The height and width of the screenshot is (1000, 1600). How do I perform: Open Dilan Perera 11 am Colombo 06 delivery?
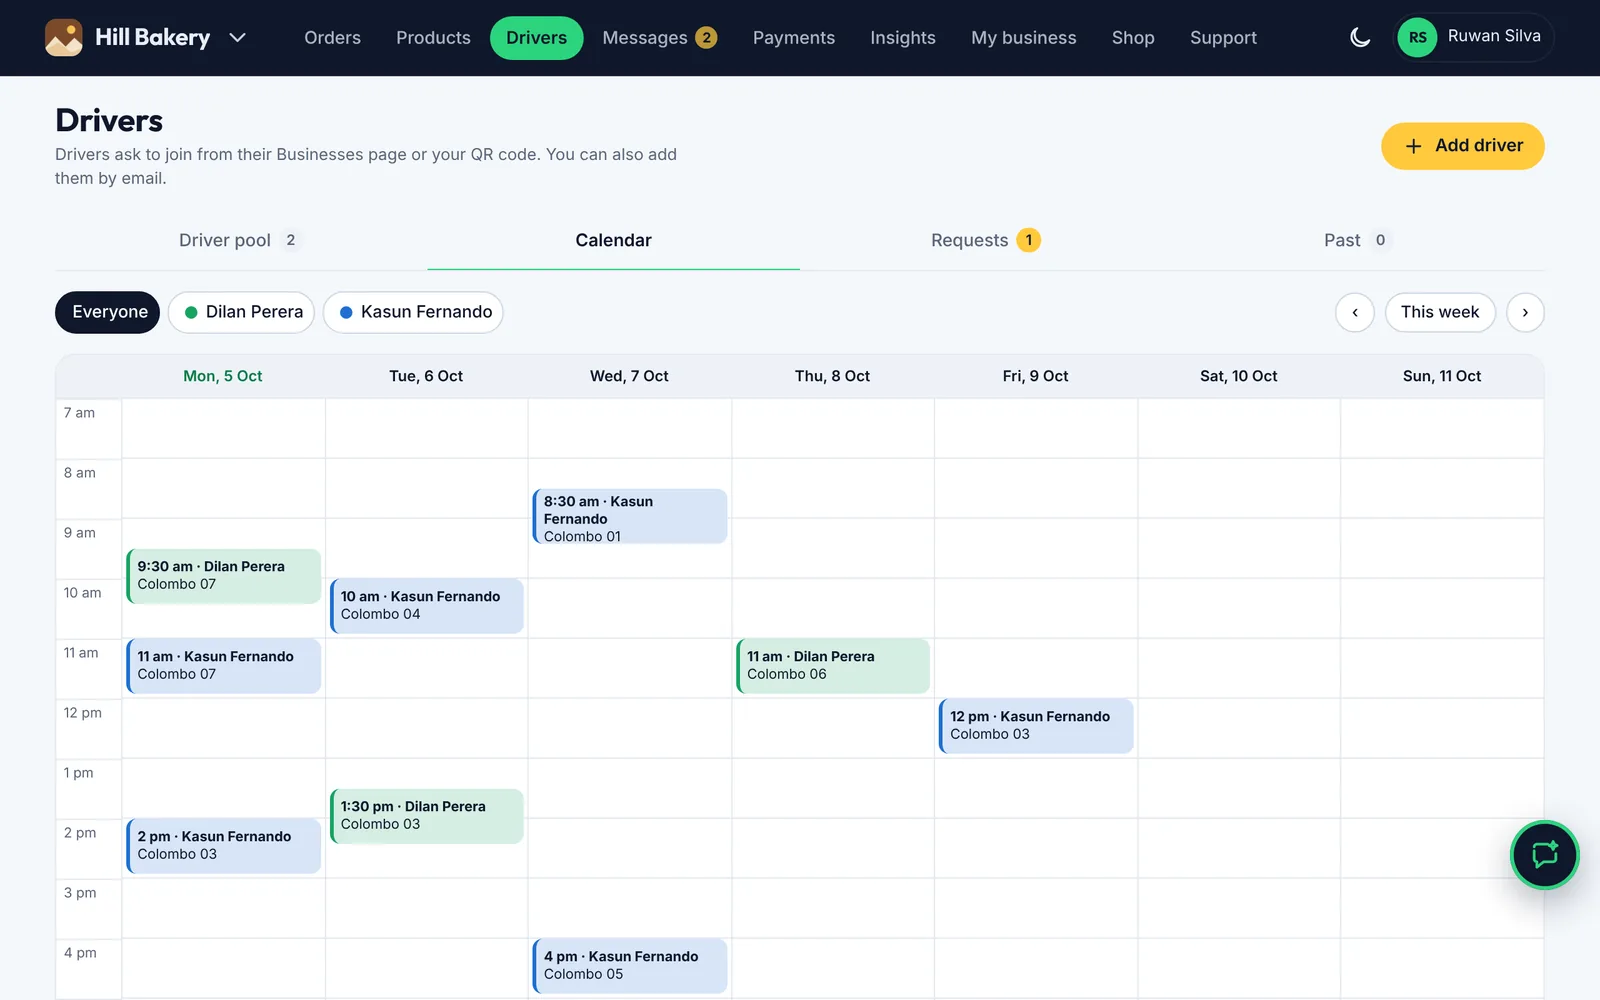[x=833, y=666]
